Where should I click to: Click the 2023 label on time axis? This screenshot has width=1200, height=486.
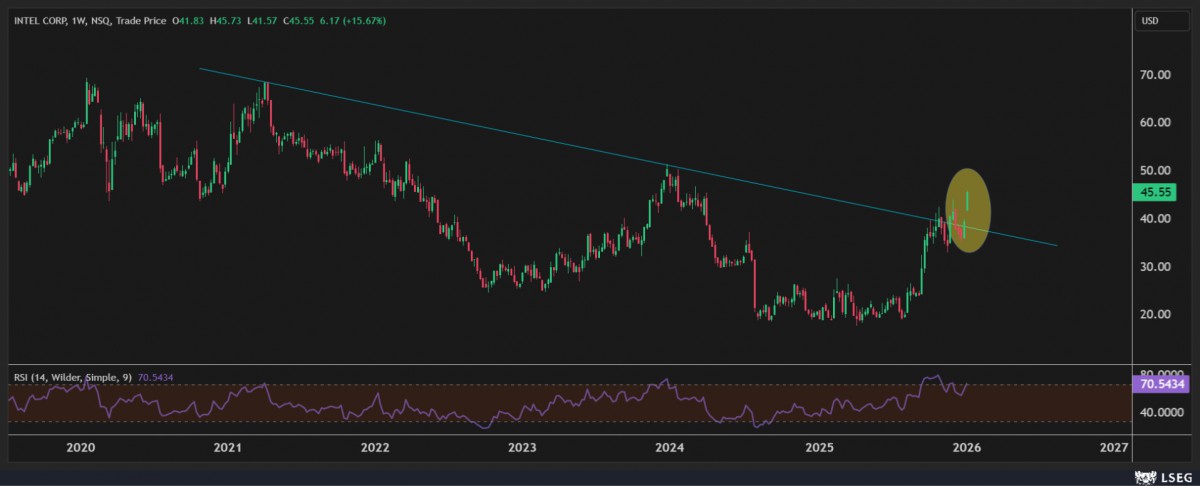tap(522, 447)
